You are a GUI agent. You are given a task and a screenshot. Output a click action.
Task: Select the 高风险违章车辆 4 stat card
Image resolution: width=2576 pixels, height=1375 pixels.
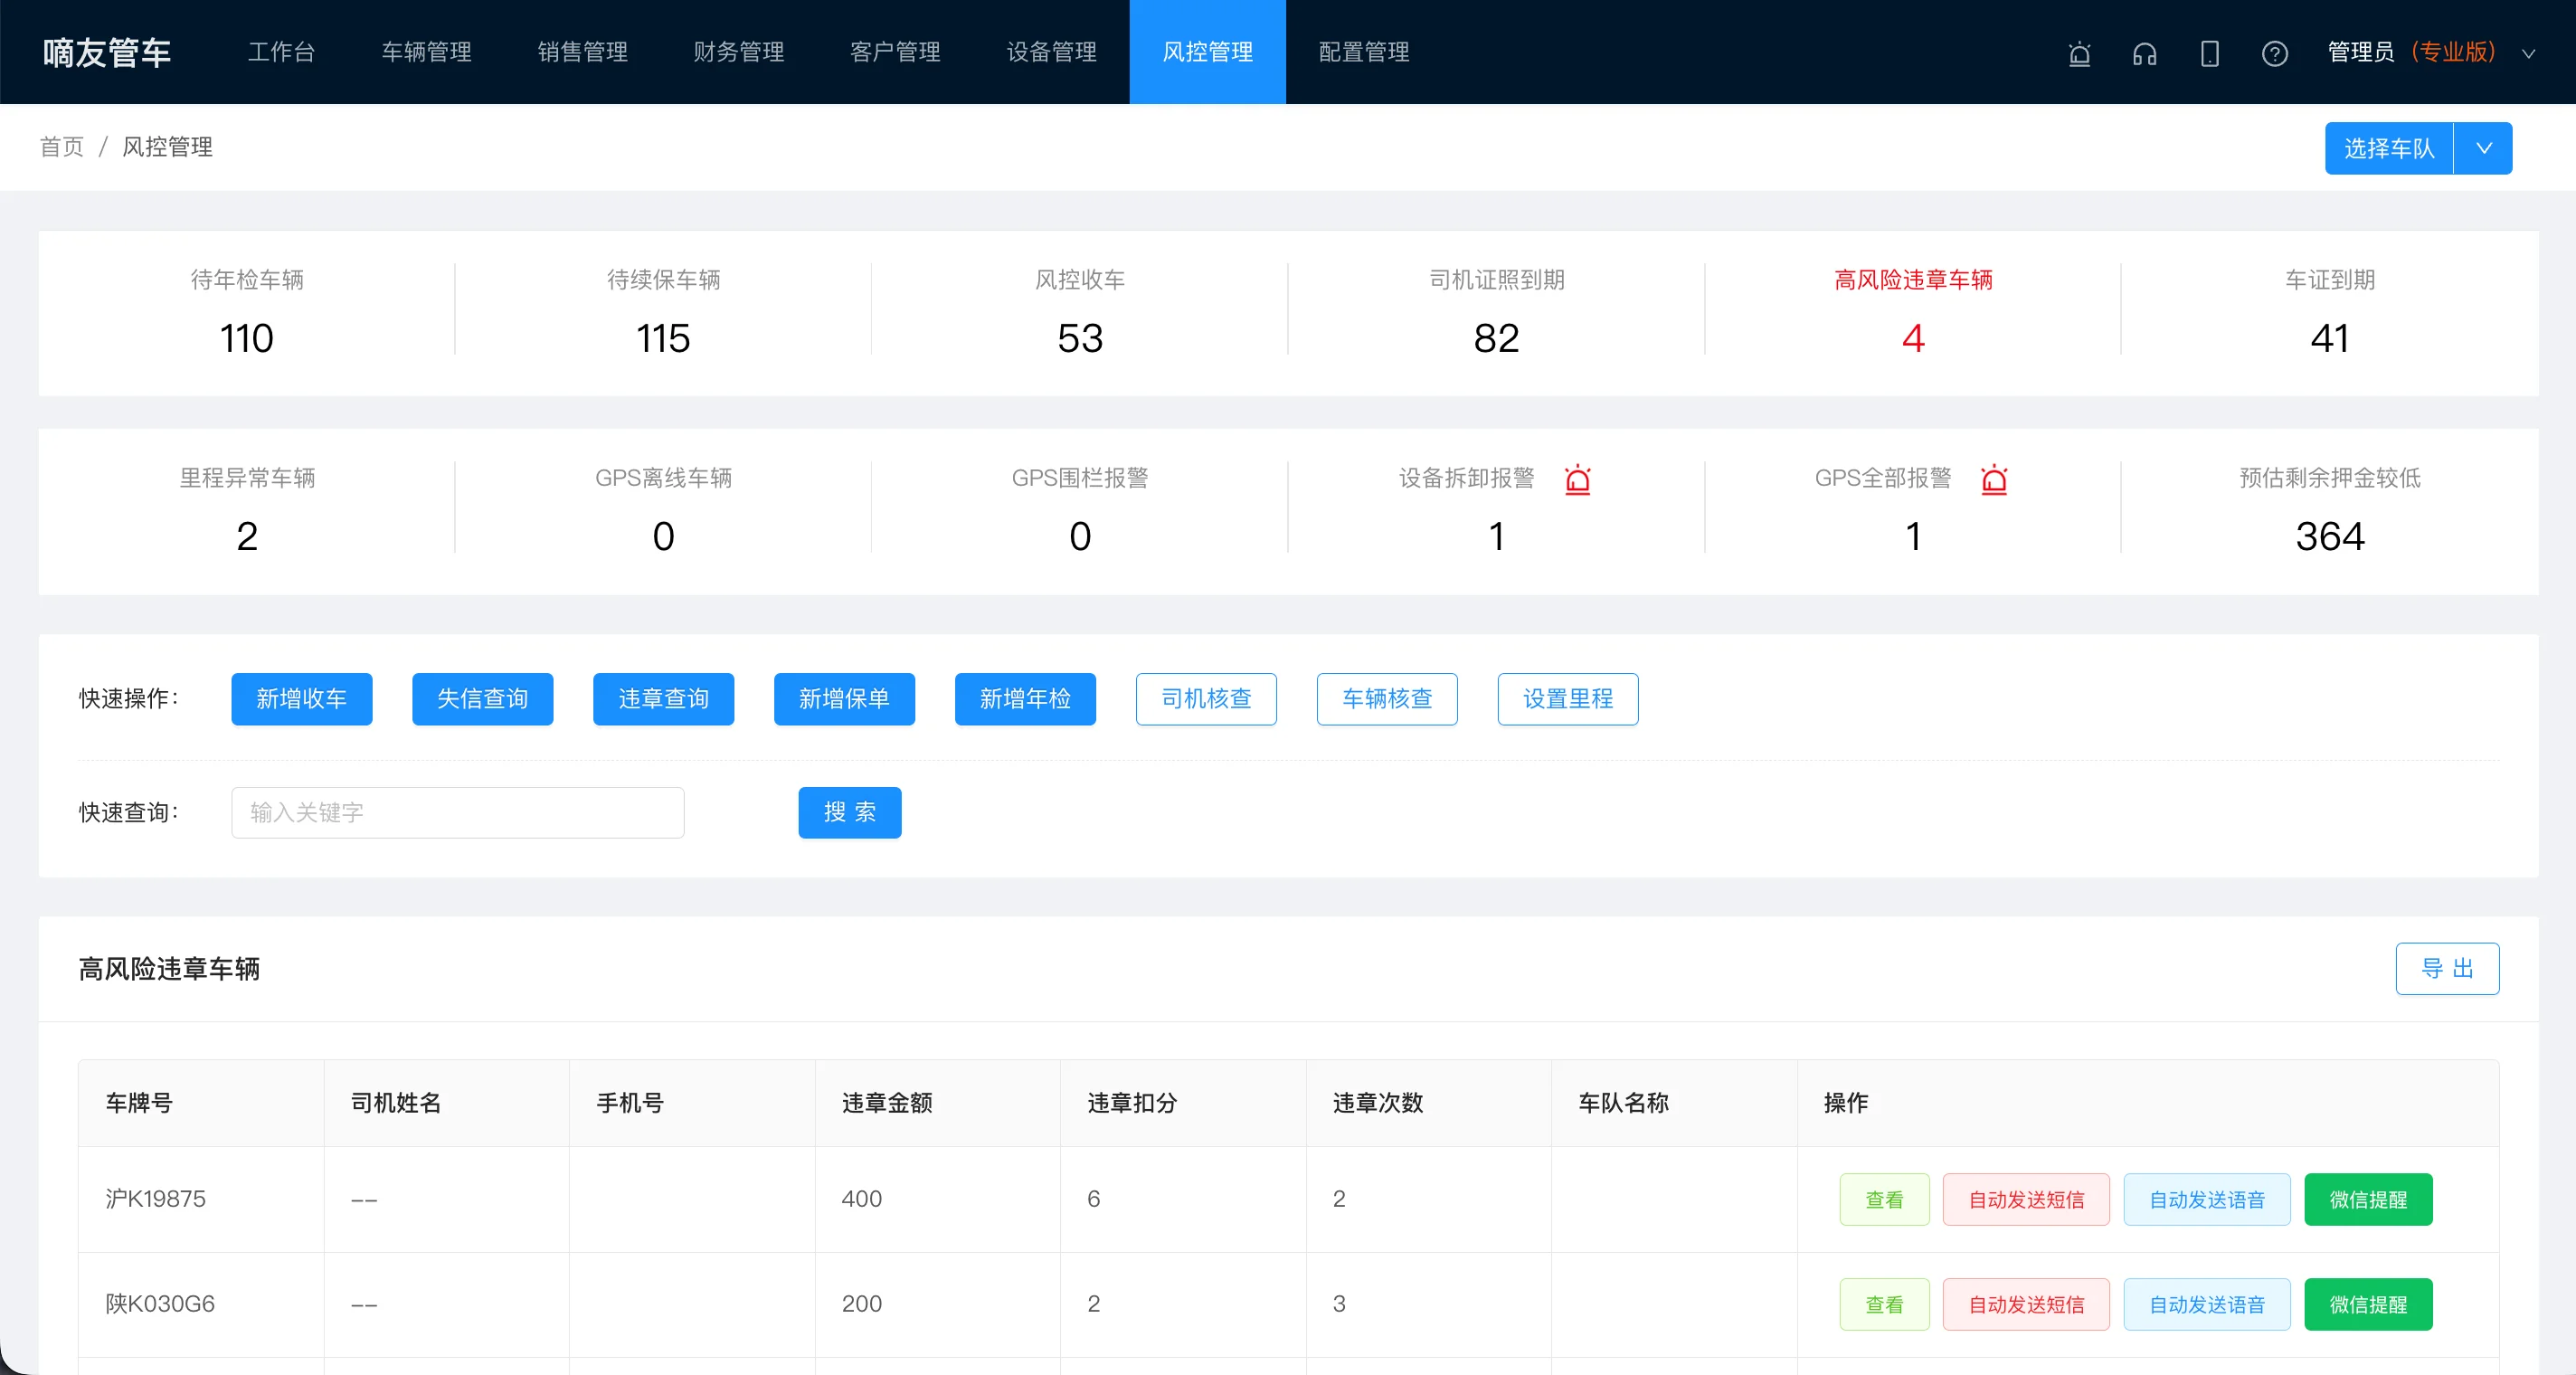pyautogui.click(x=1913, y=312)
